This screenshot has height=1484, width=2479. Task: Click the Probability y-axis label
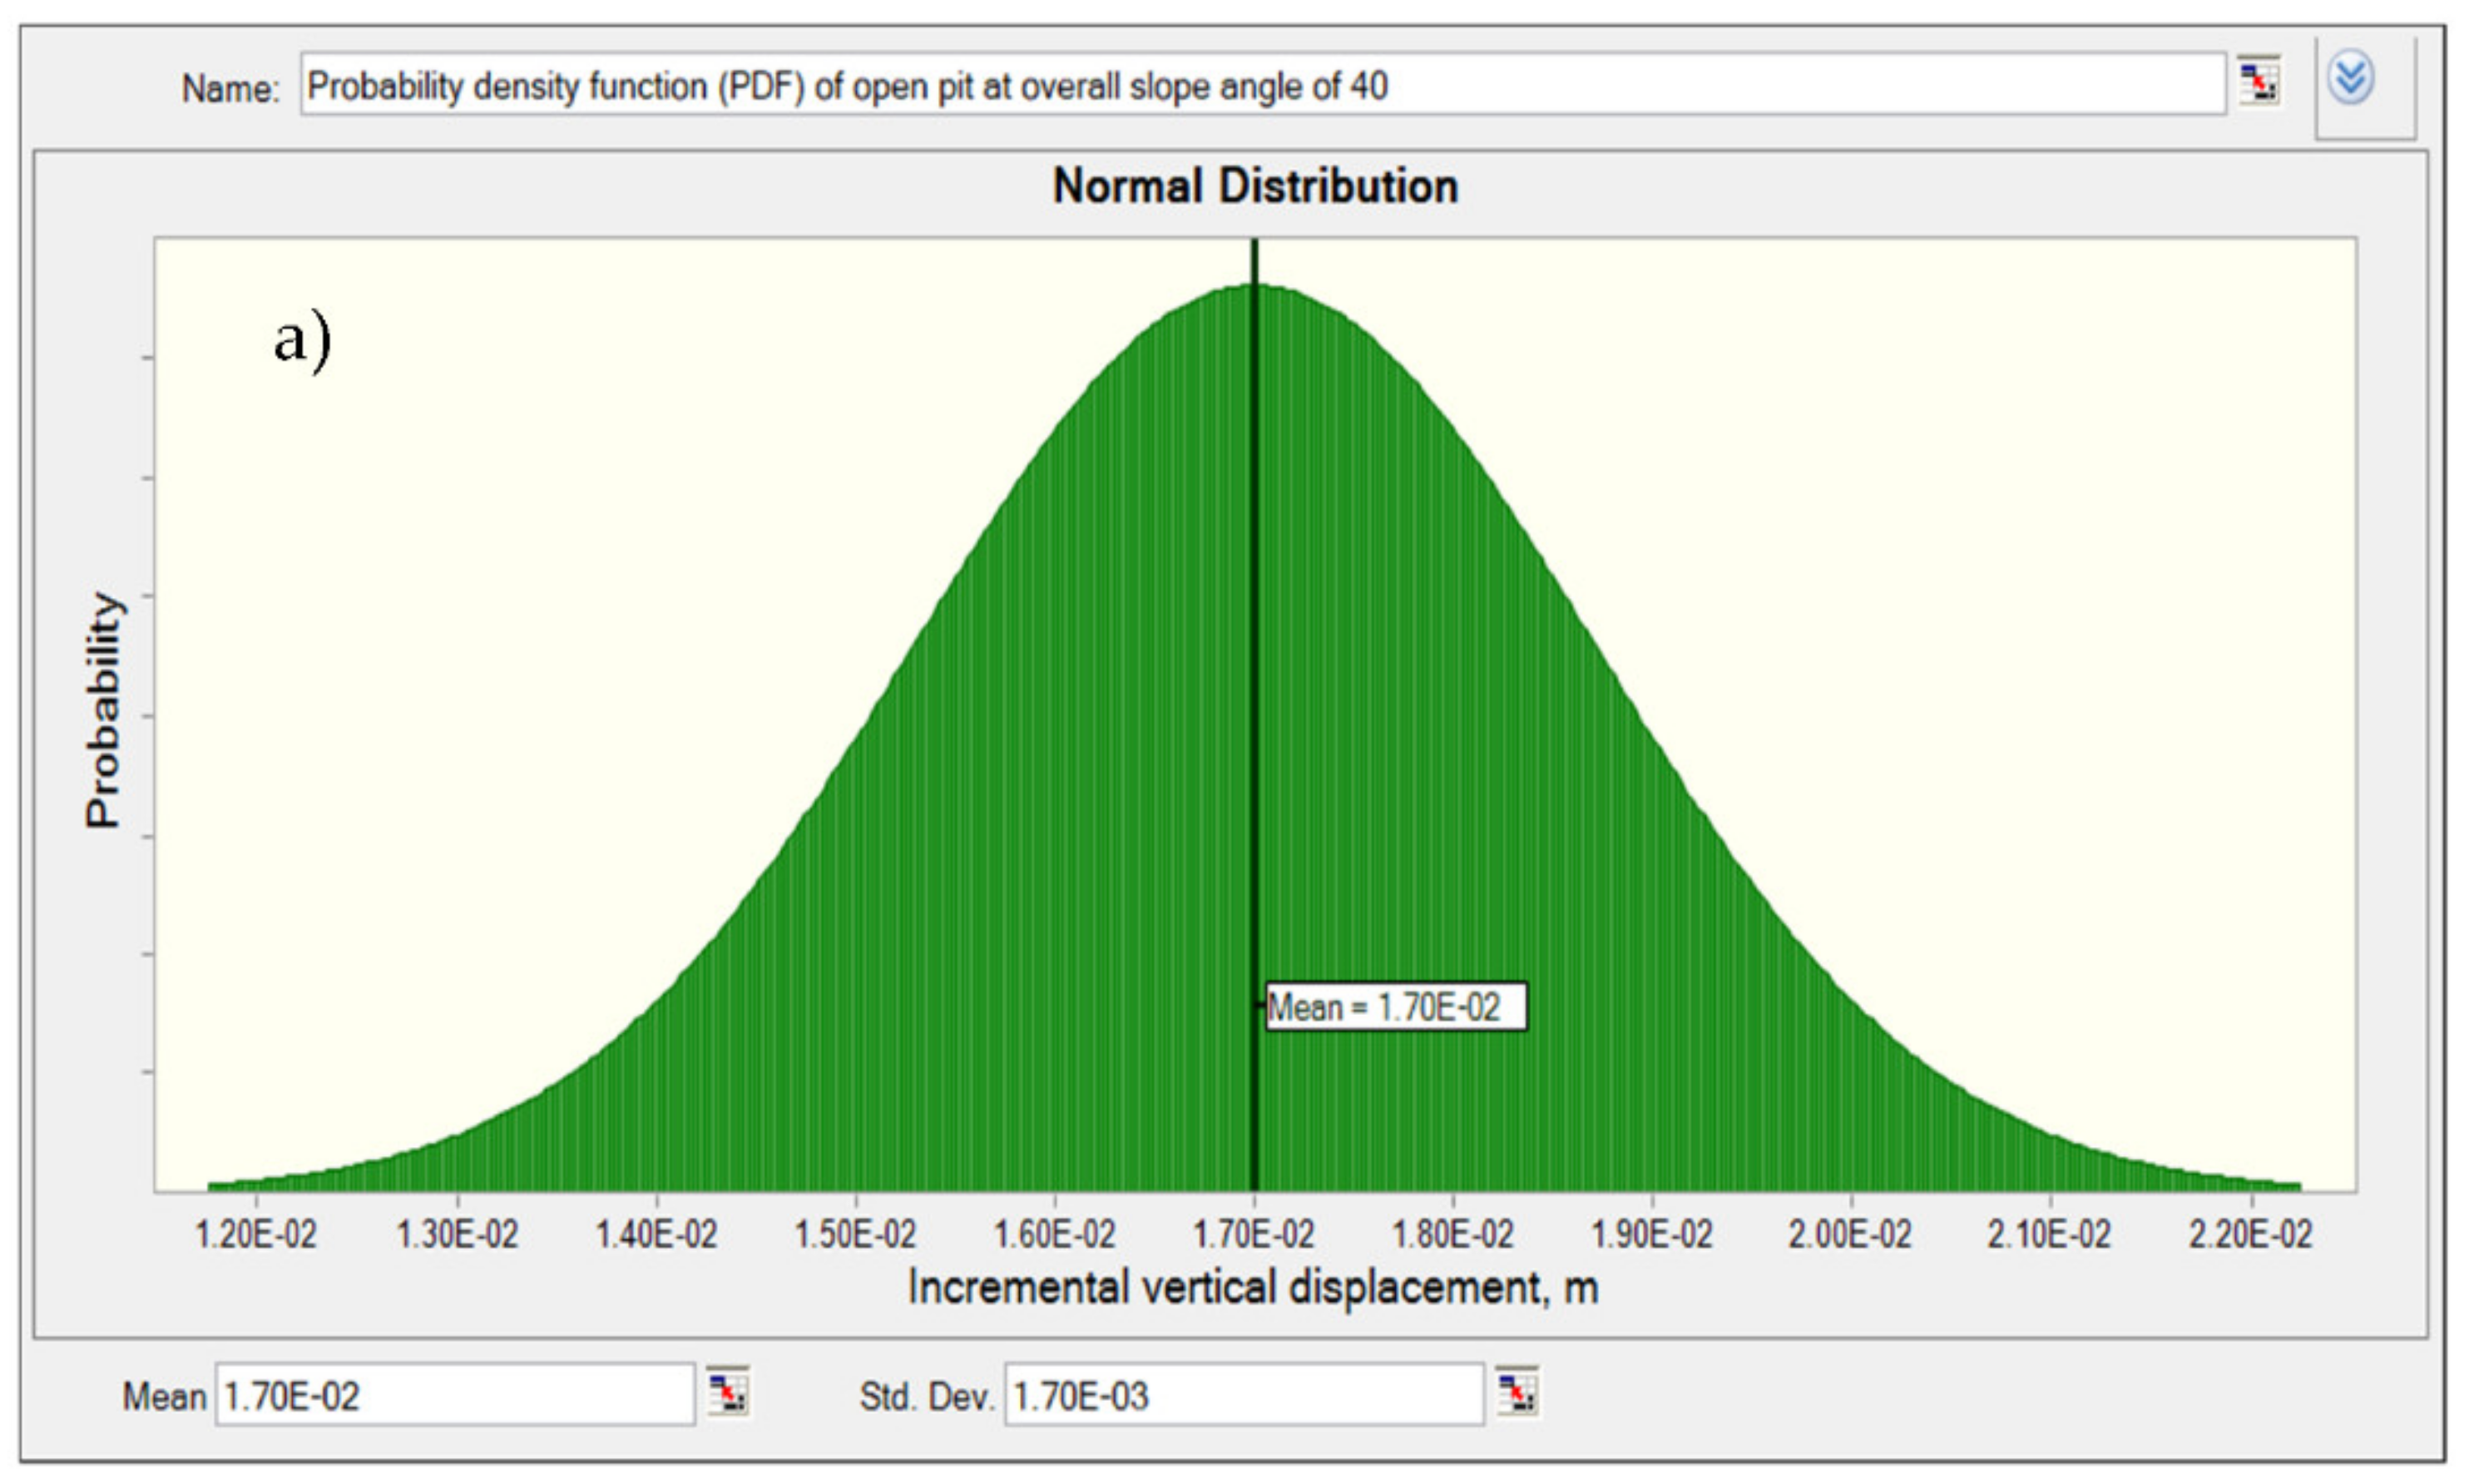102,711
